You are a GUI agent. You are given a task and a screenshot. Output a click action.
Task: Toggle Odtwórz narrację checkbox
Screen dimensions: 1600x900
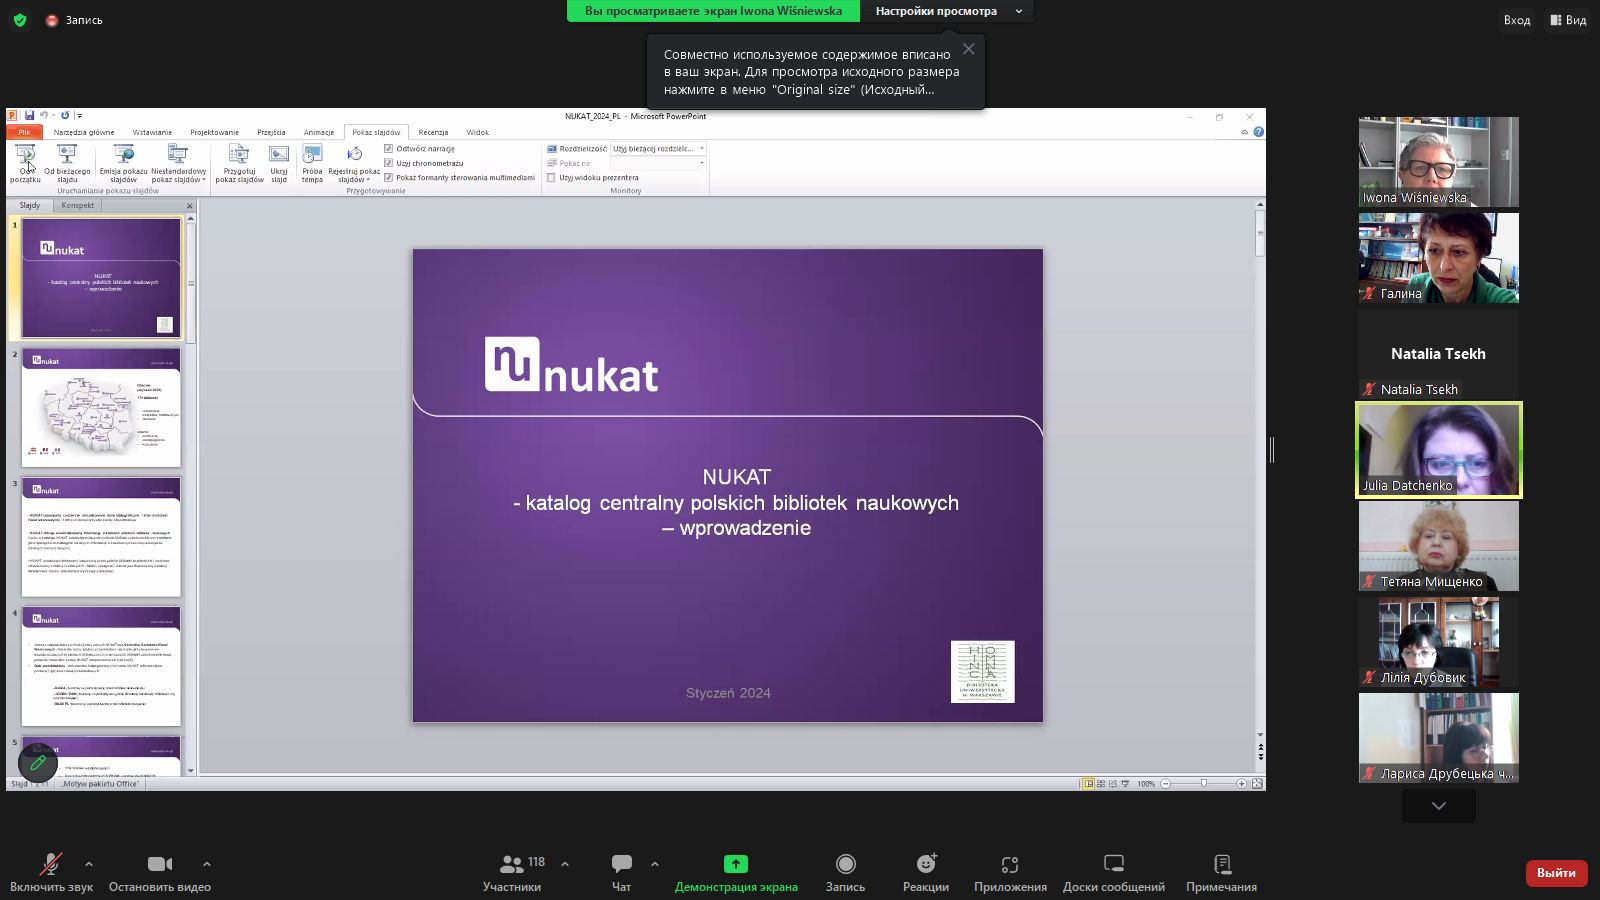[389, 148]
